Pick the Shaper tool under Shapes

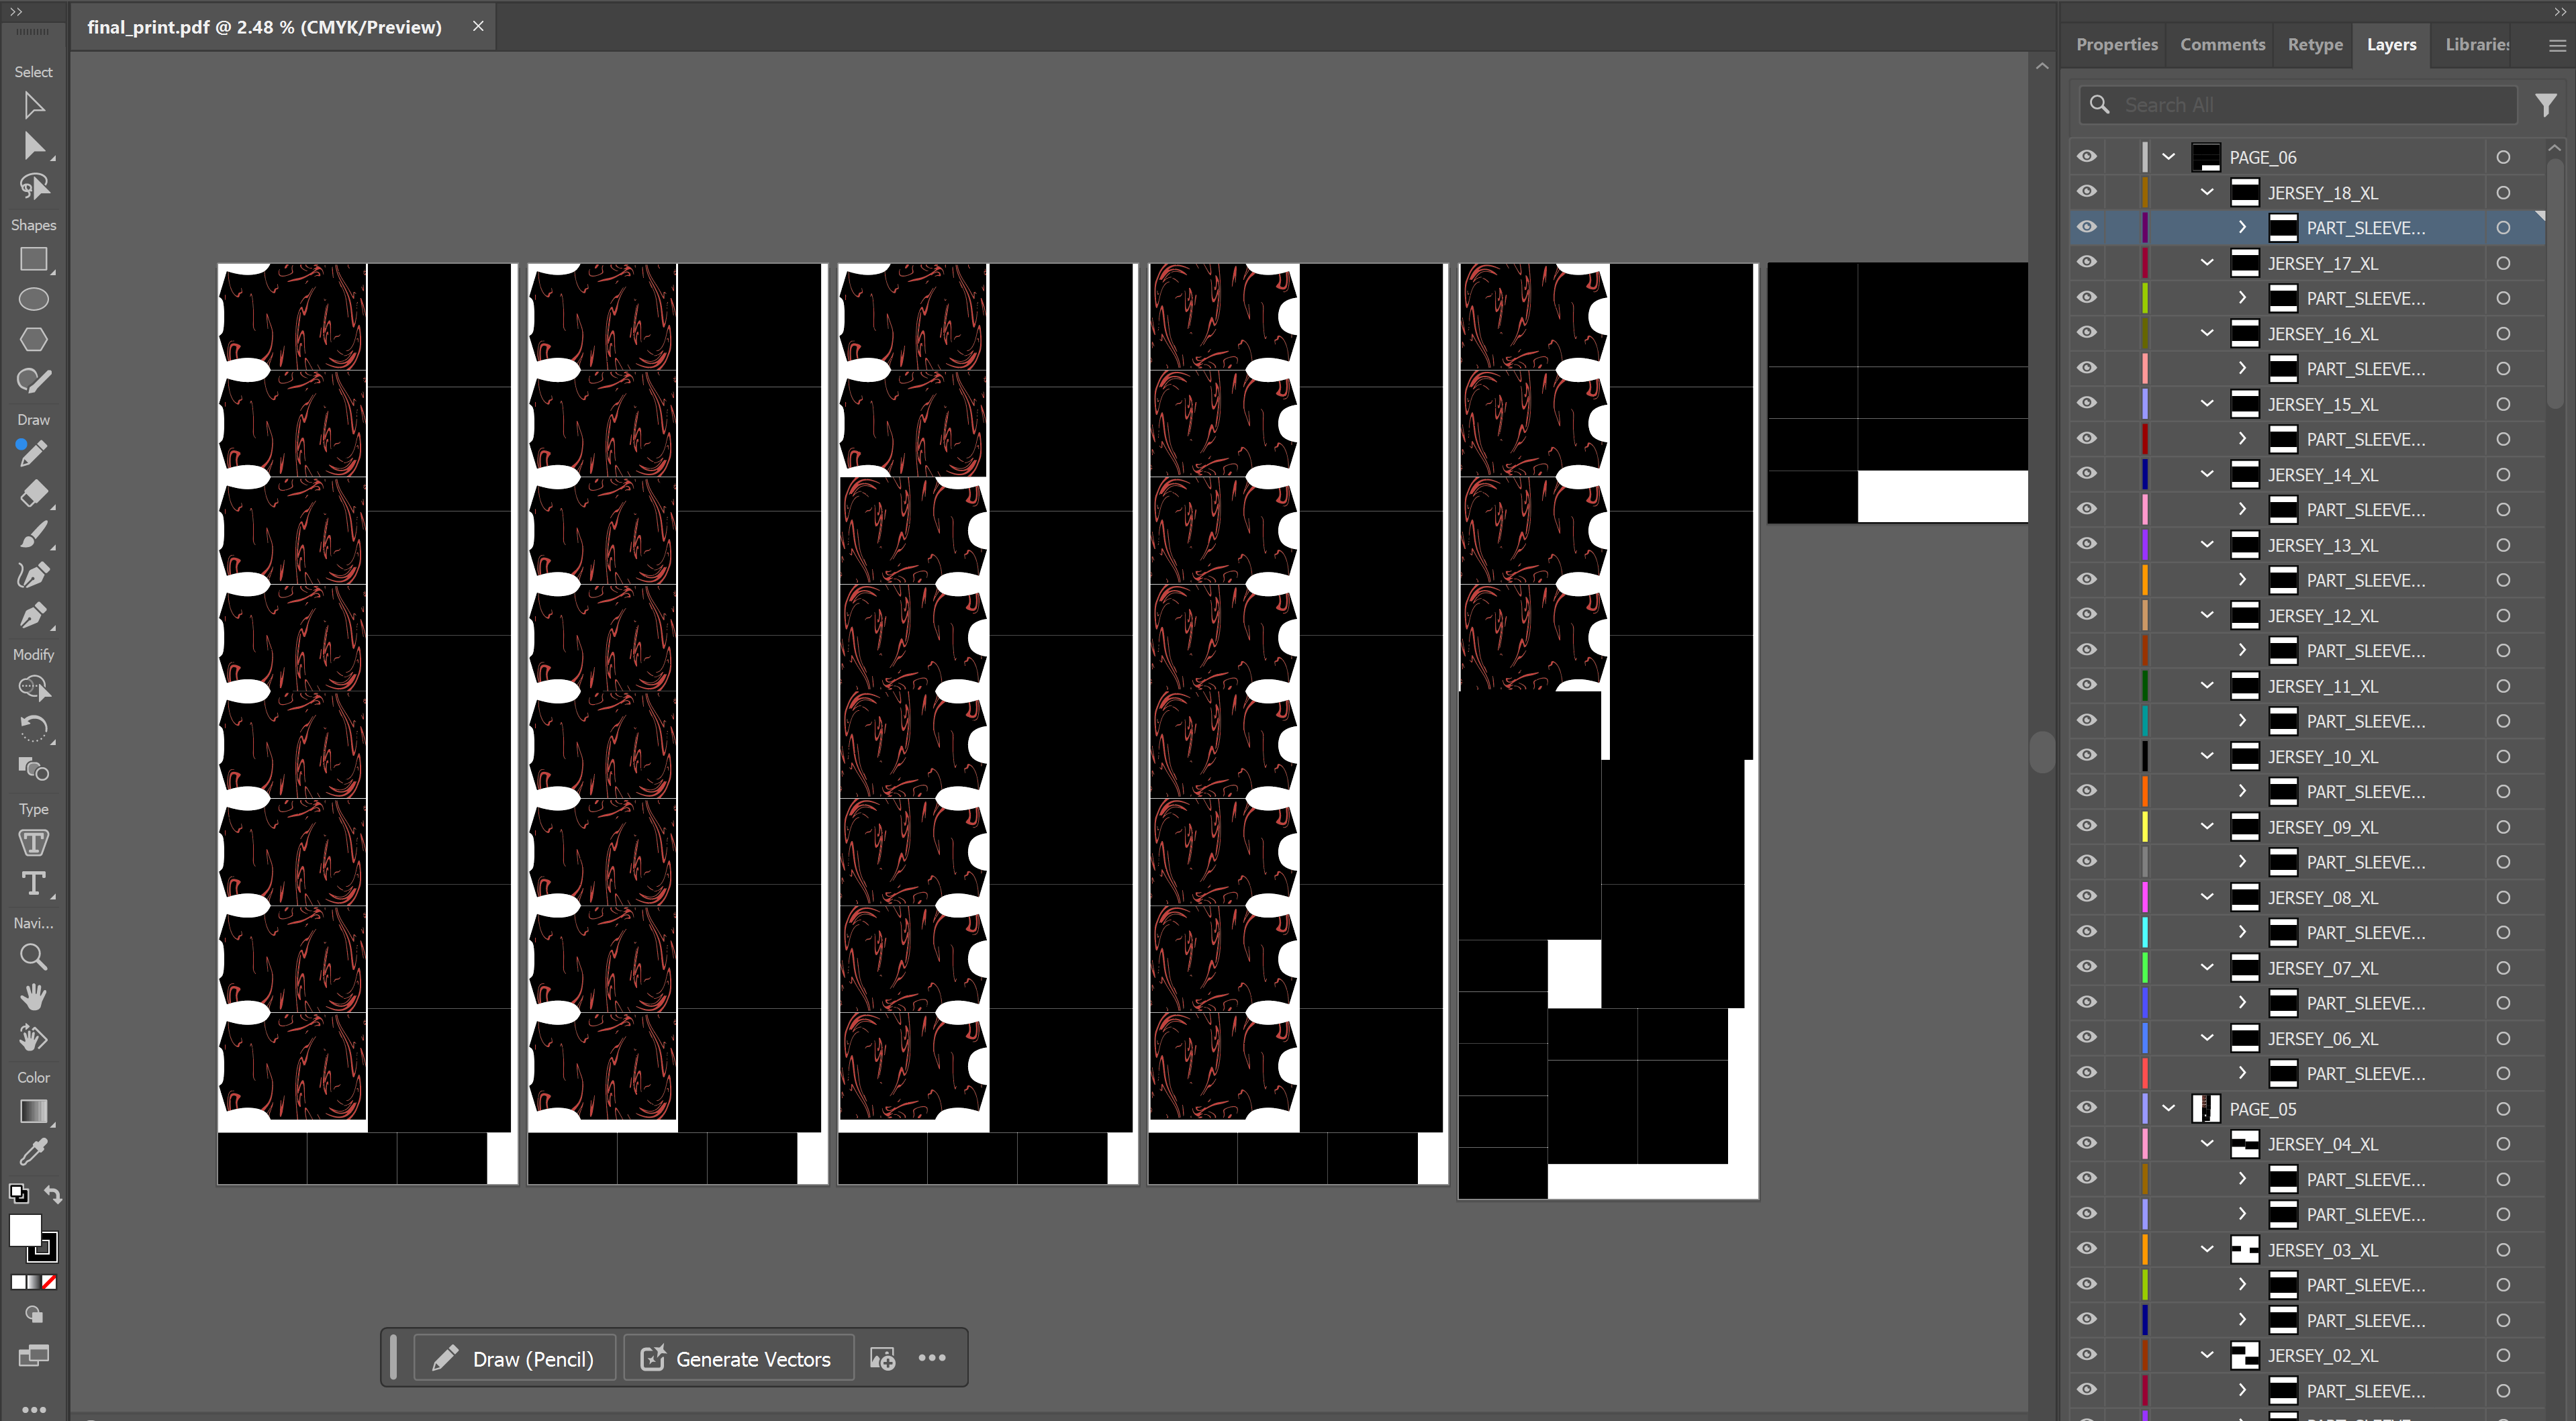[33, 380]
